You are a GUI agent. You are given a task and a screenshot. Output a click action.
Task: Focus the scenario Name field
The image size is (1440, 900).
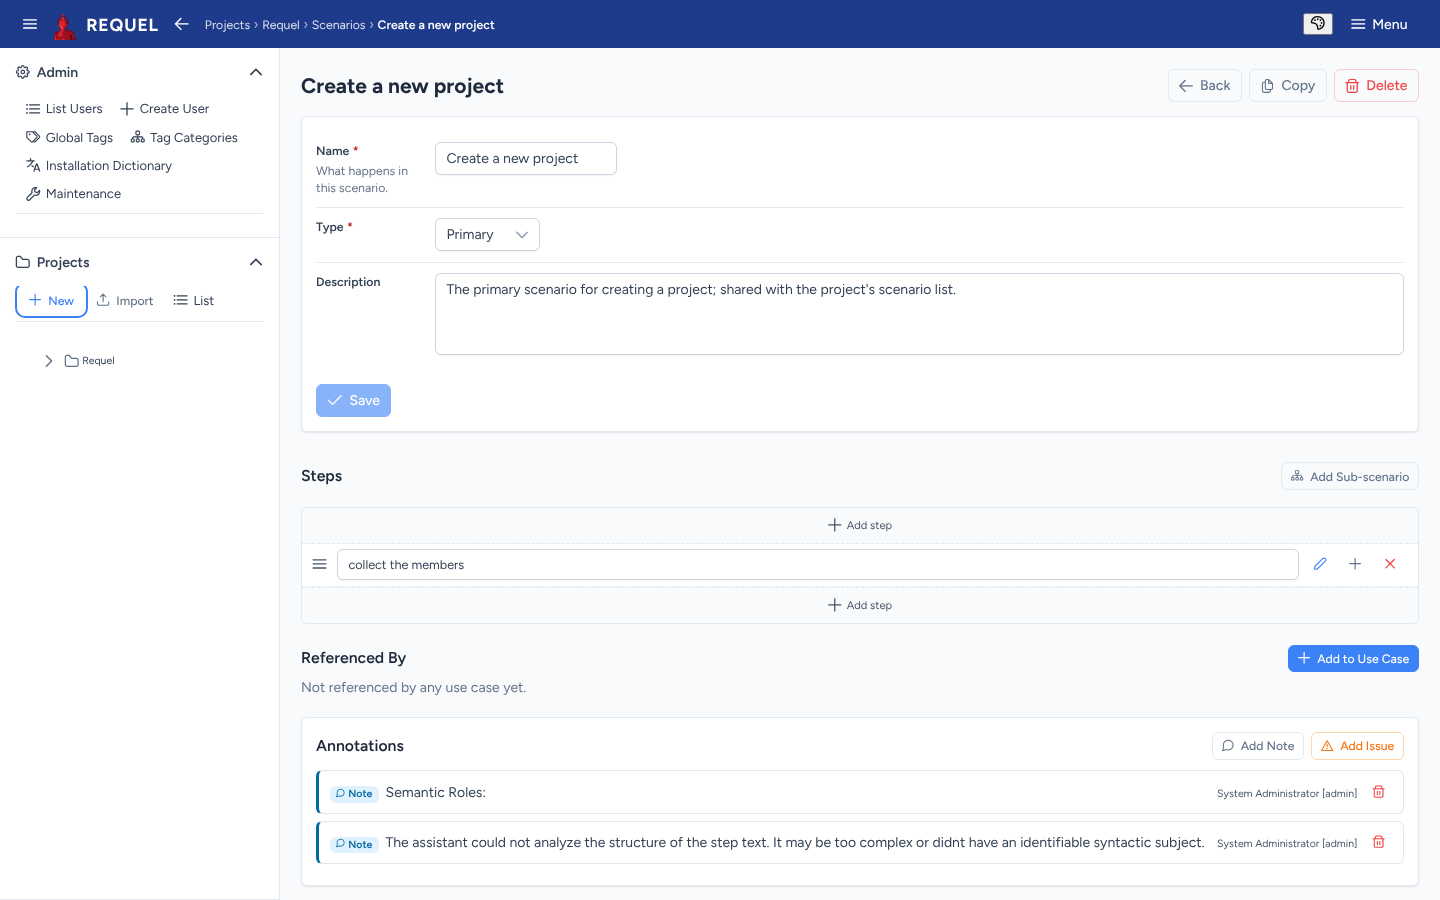pyautogui.click(x=526, y=158)
